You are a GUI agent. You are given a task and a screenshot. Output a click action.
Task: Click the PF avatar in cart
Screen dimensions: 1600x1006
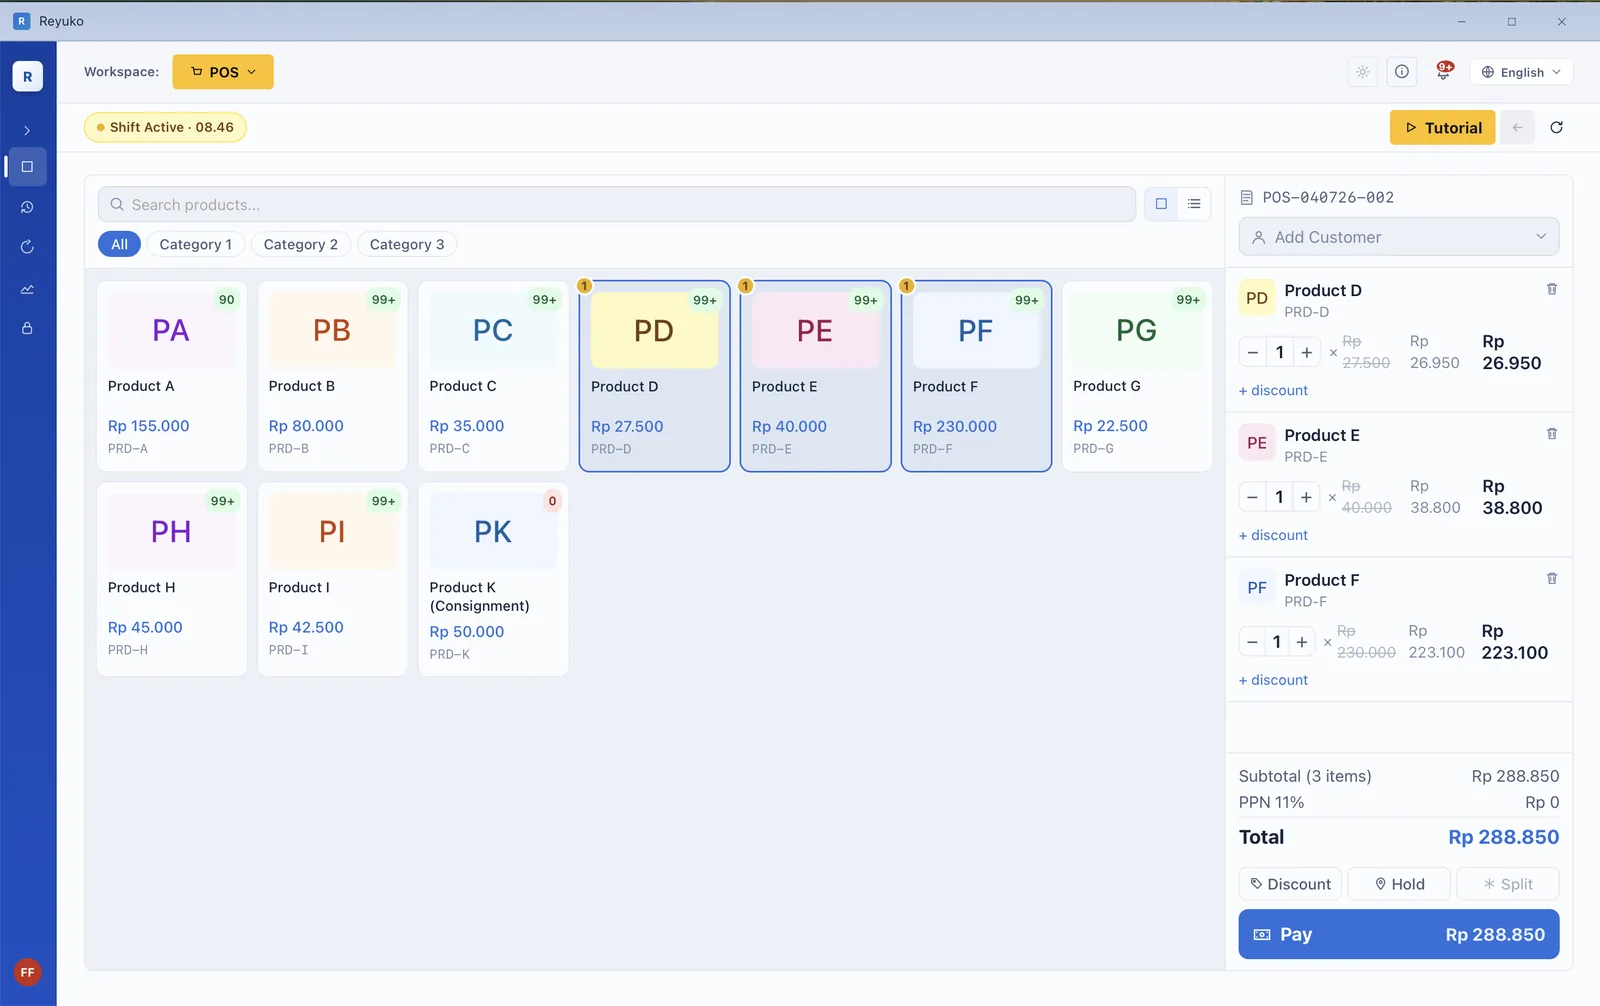click(x=1257, y=588)
